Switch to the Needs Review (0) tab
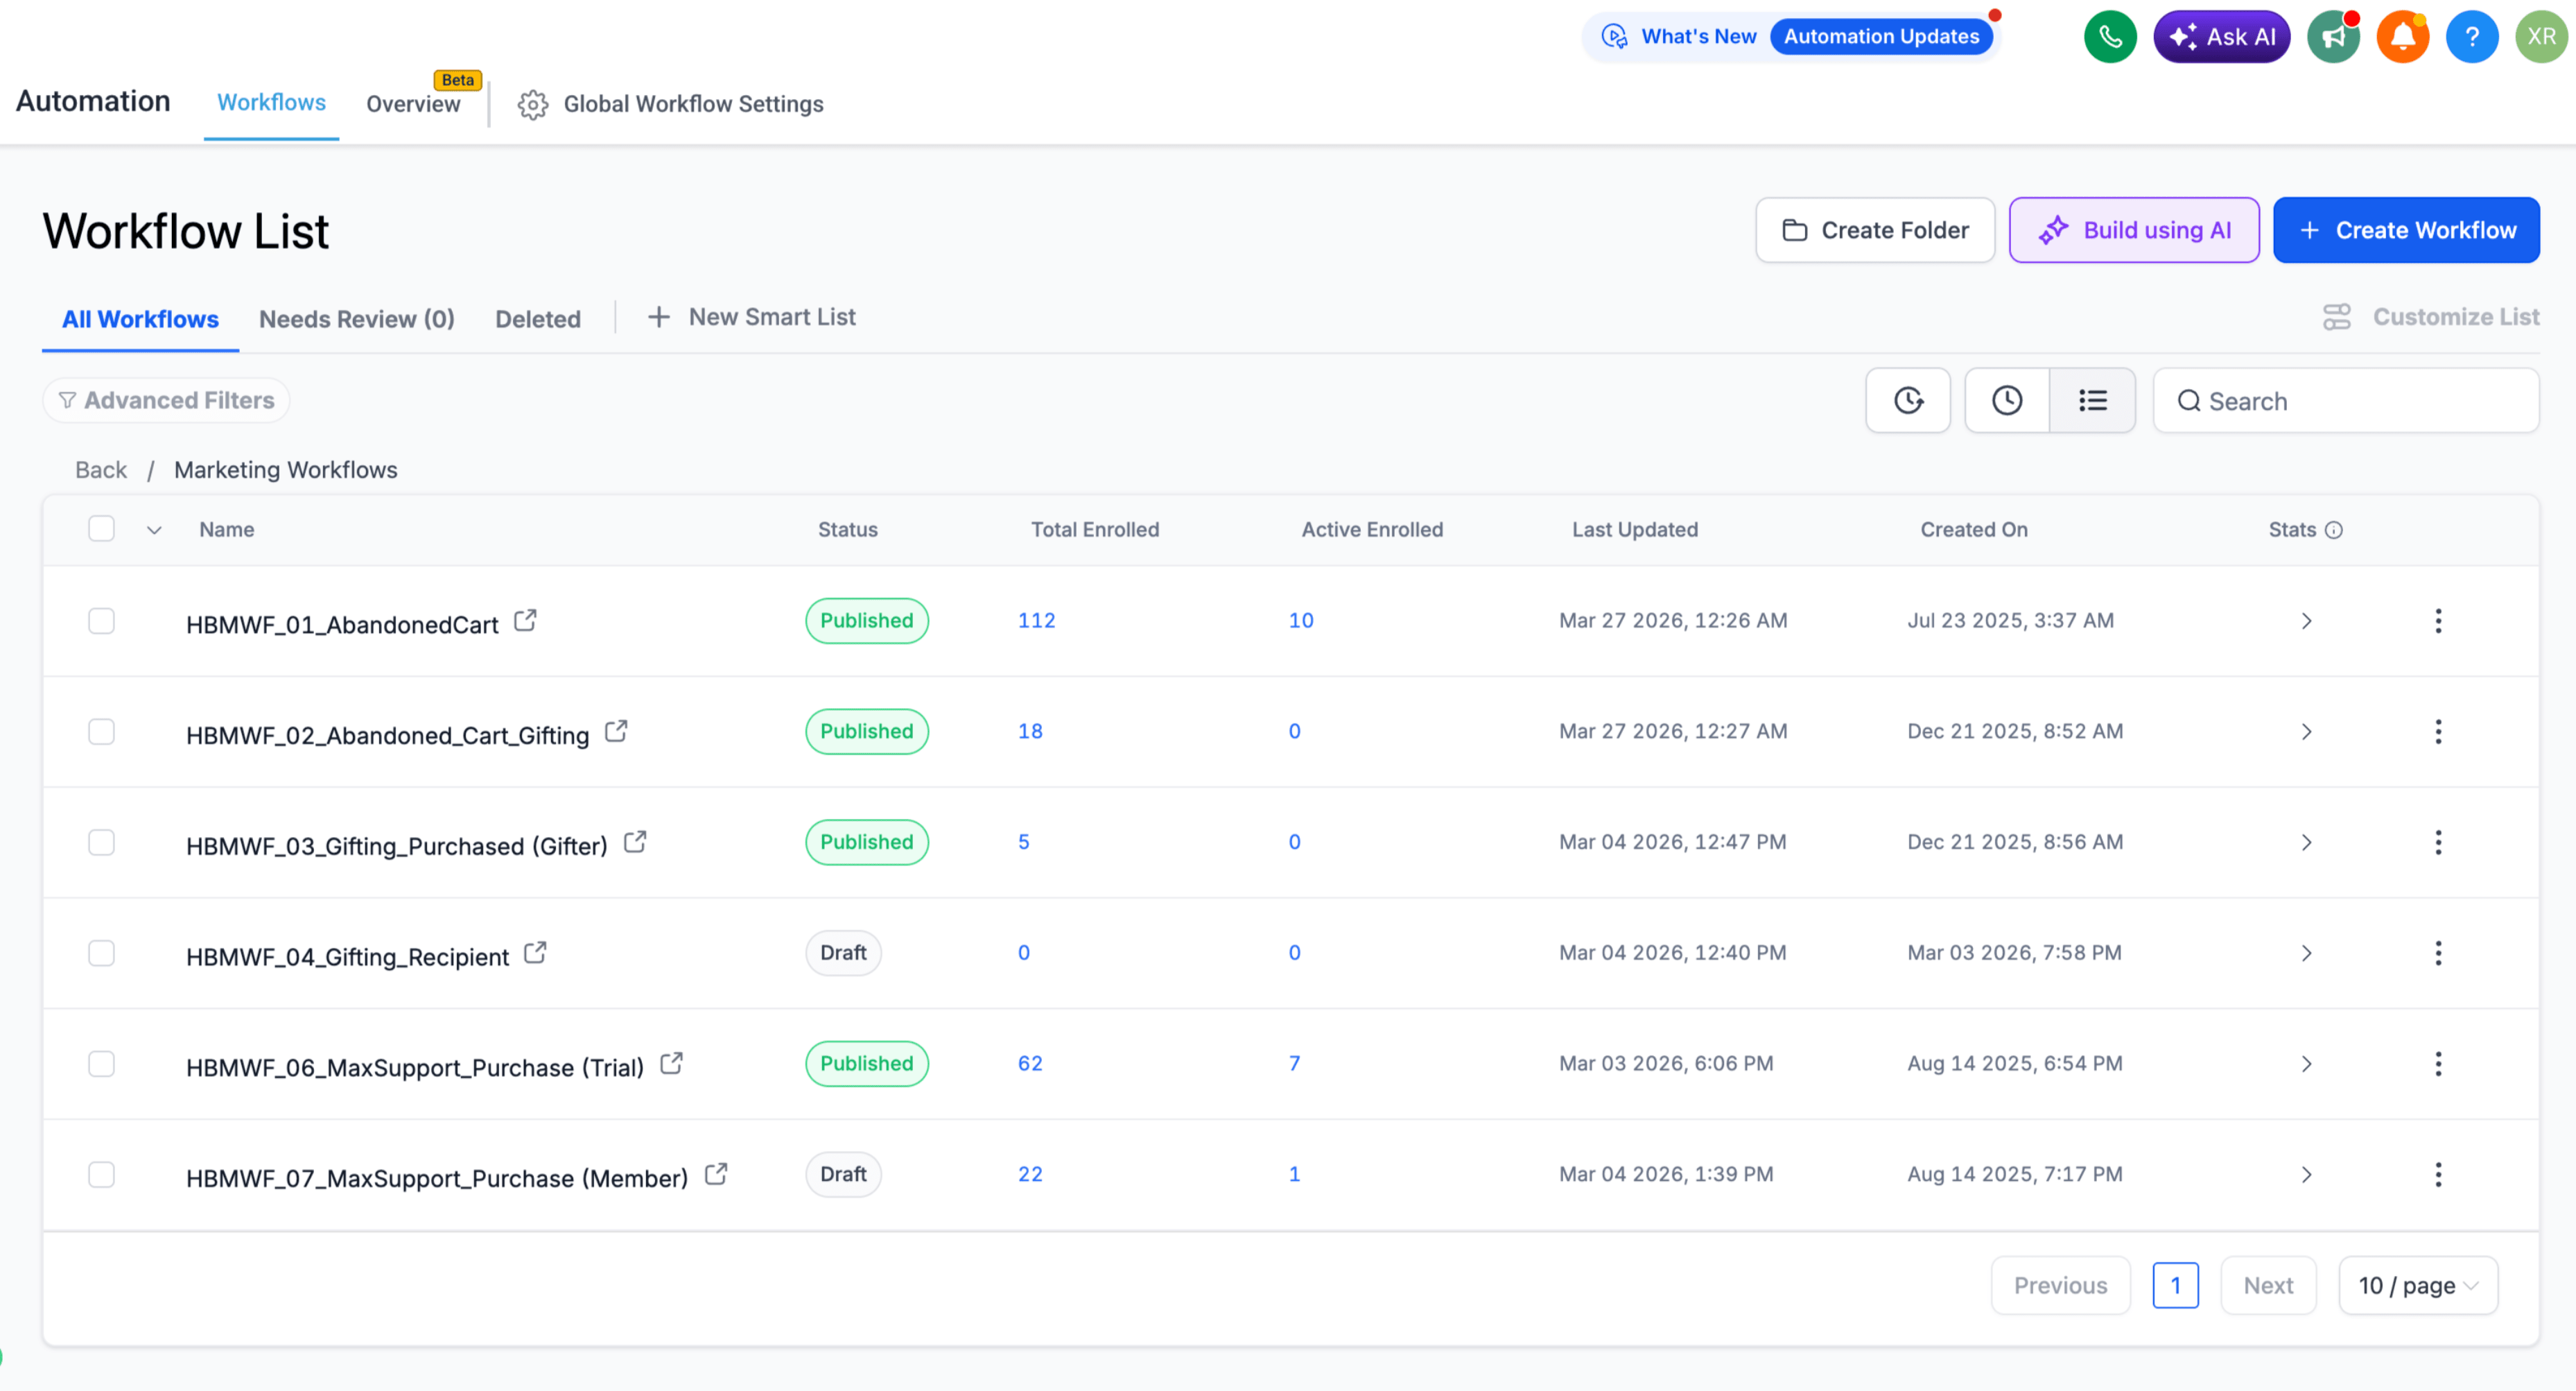2576x1391 pixels. pyautogui.click(x=357, y=319)
